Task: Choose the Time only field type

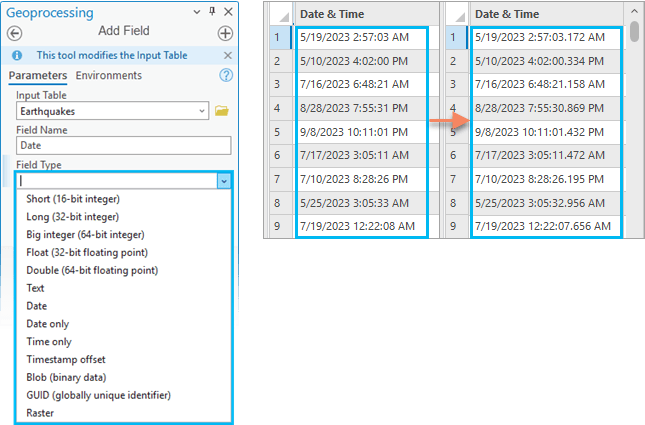Action: (49, 341)
